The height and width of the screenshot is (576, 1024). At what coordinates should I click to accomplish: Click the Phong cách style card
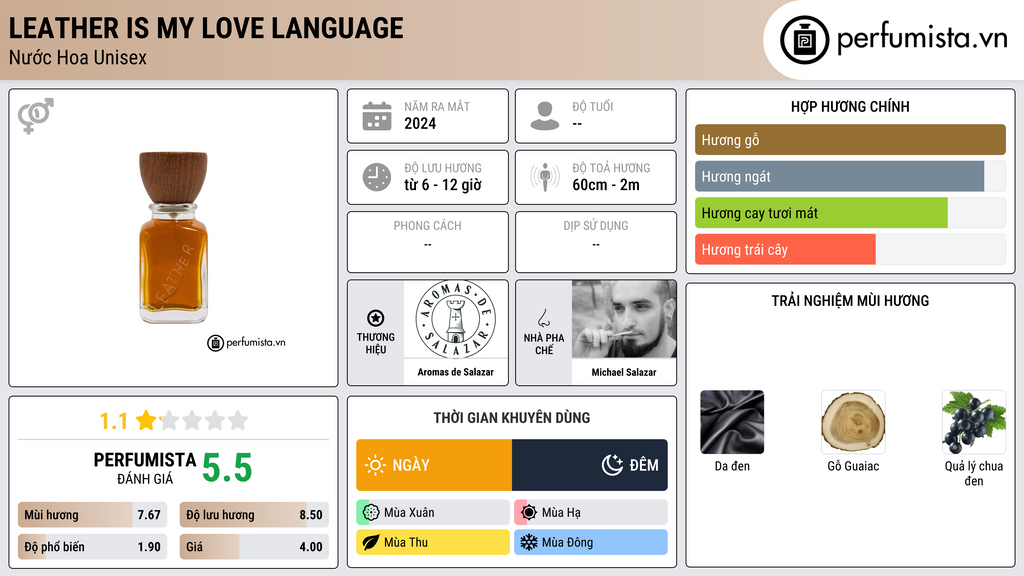(428, 242)
